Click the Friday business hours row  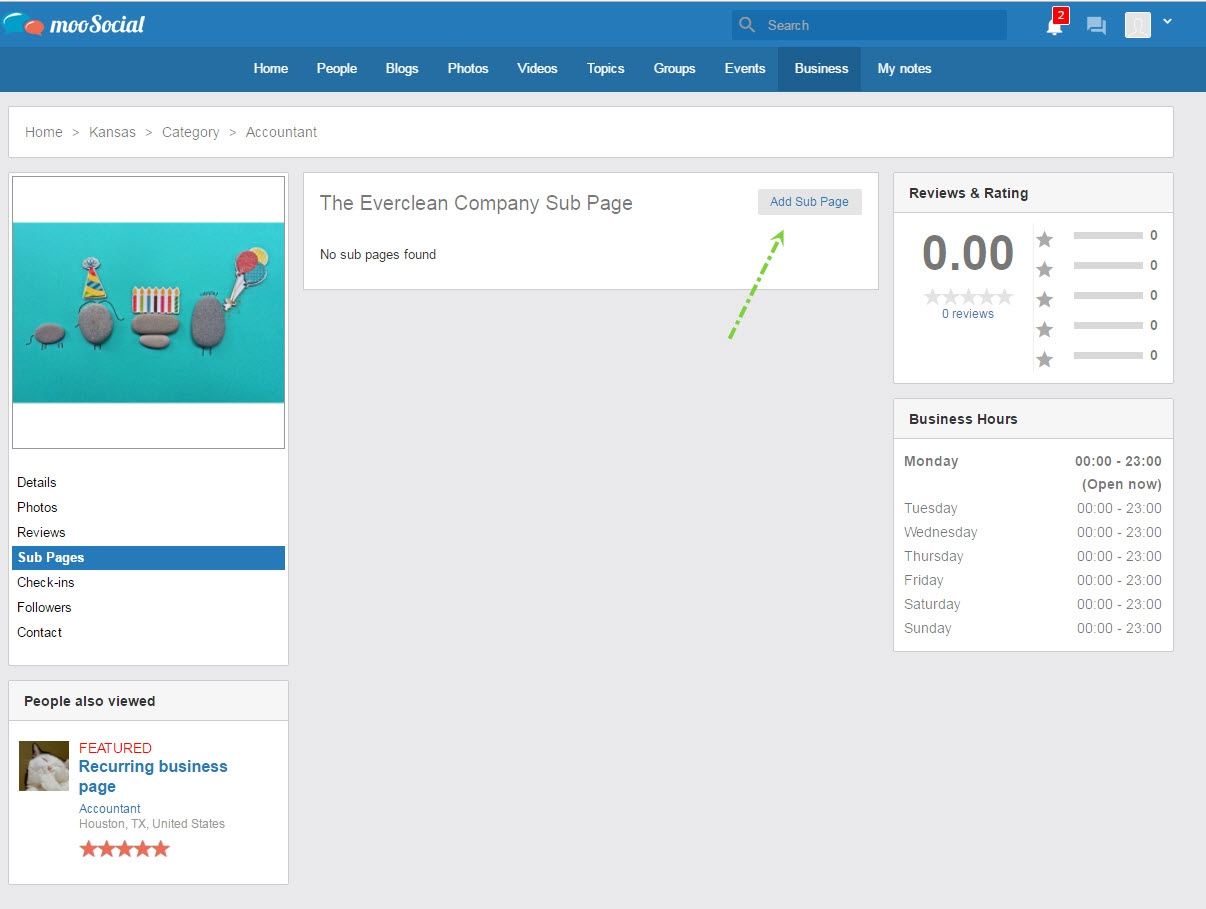tap(1033, 580)
